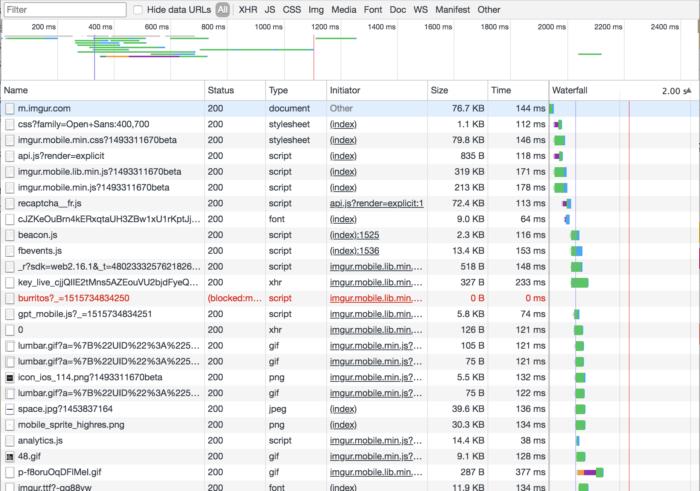Click thumbnail icon of icon_ios_114.png row
This screenshot has width=700, height=491.
tap(10, 378)
